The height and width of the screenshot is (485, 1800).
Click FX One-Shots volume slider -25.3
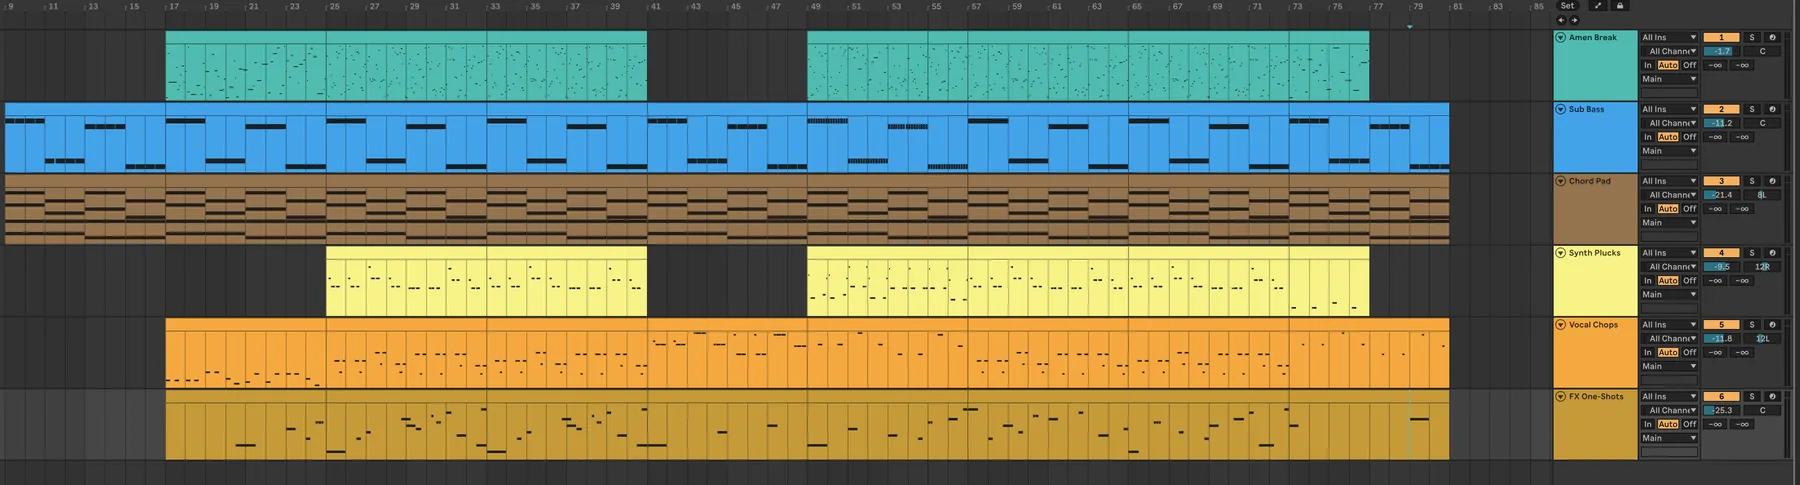point(1721,410)
